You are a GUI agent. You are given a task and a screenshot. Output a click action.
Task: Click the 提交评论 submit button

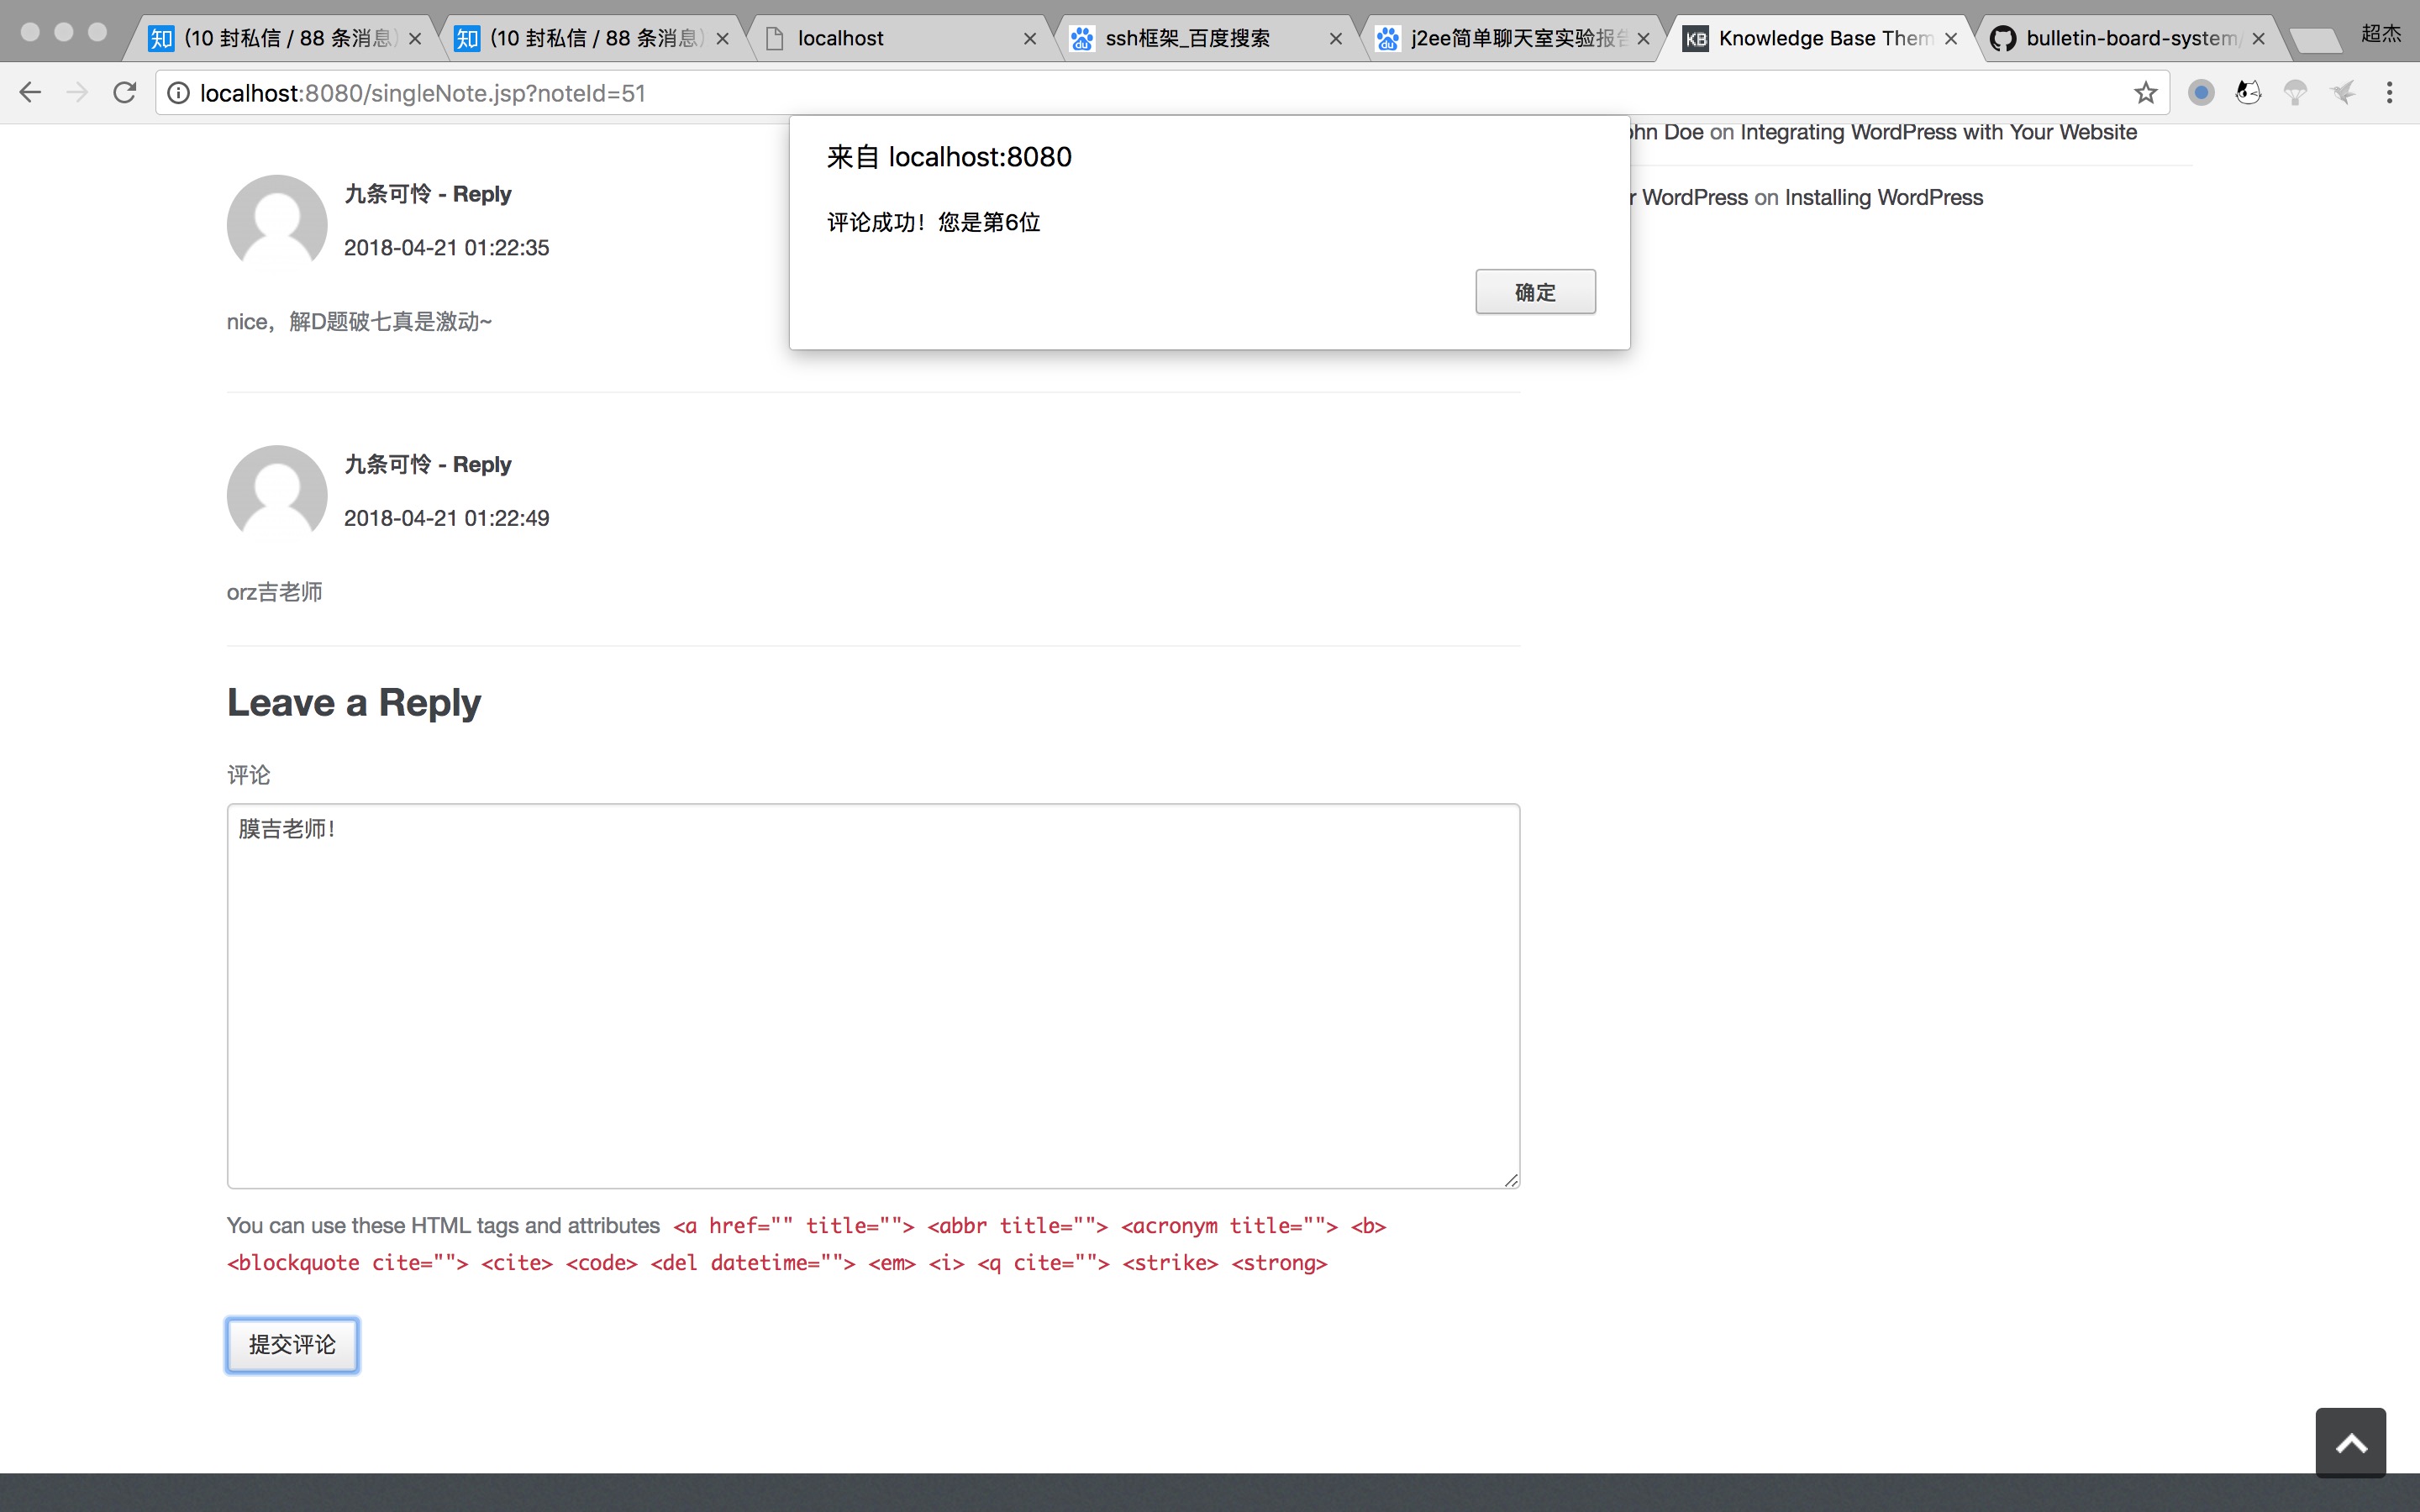(x=292, y=1344)
